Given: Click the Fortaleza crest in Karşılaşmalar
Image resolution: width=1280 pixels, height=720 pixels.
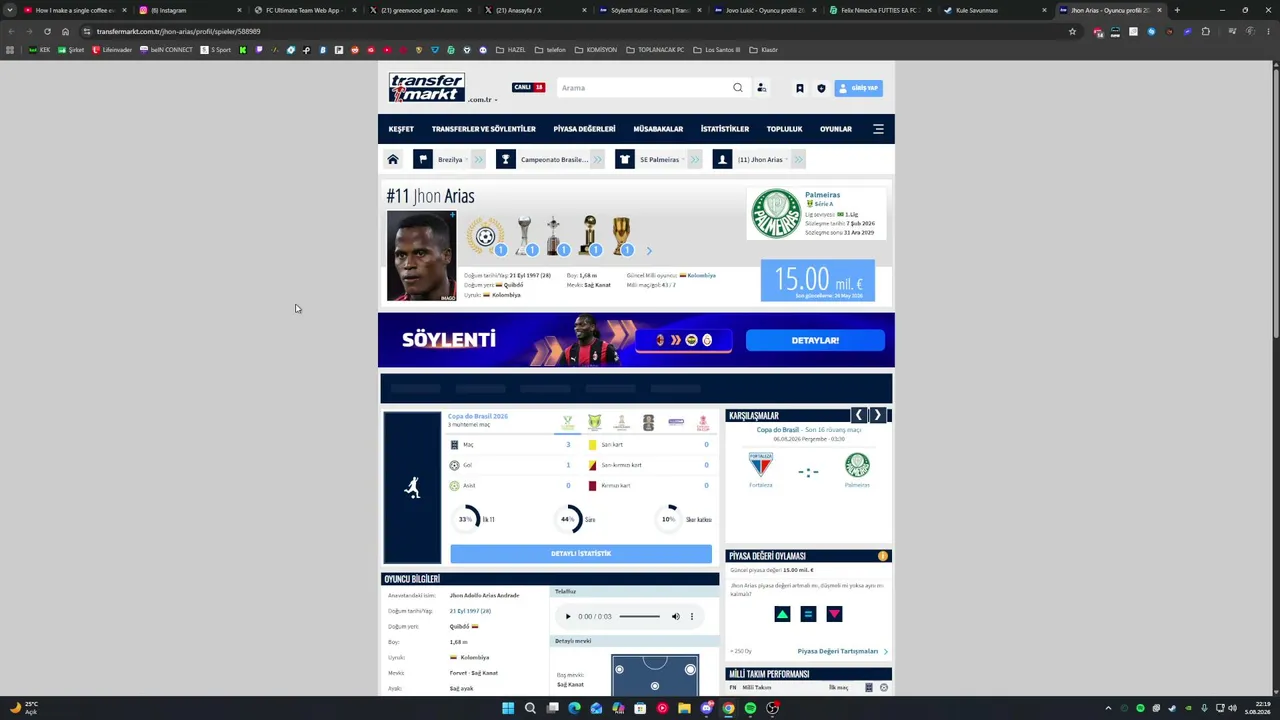Looking at the screenshot, I should click(761, 465).
